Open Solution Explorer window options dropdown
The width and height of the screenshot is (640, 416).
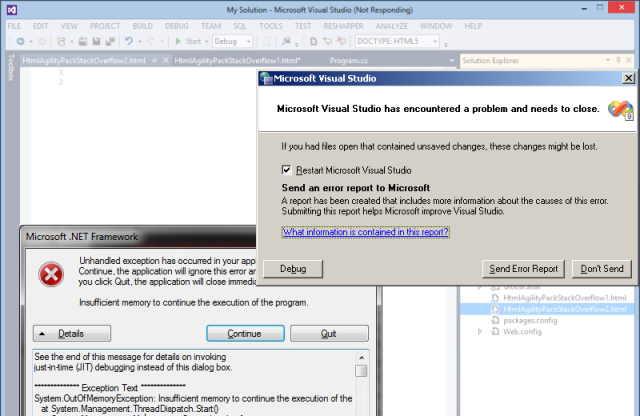pos(608,60)
